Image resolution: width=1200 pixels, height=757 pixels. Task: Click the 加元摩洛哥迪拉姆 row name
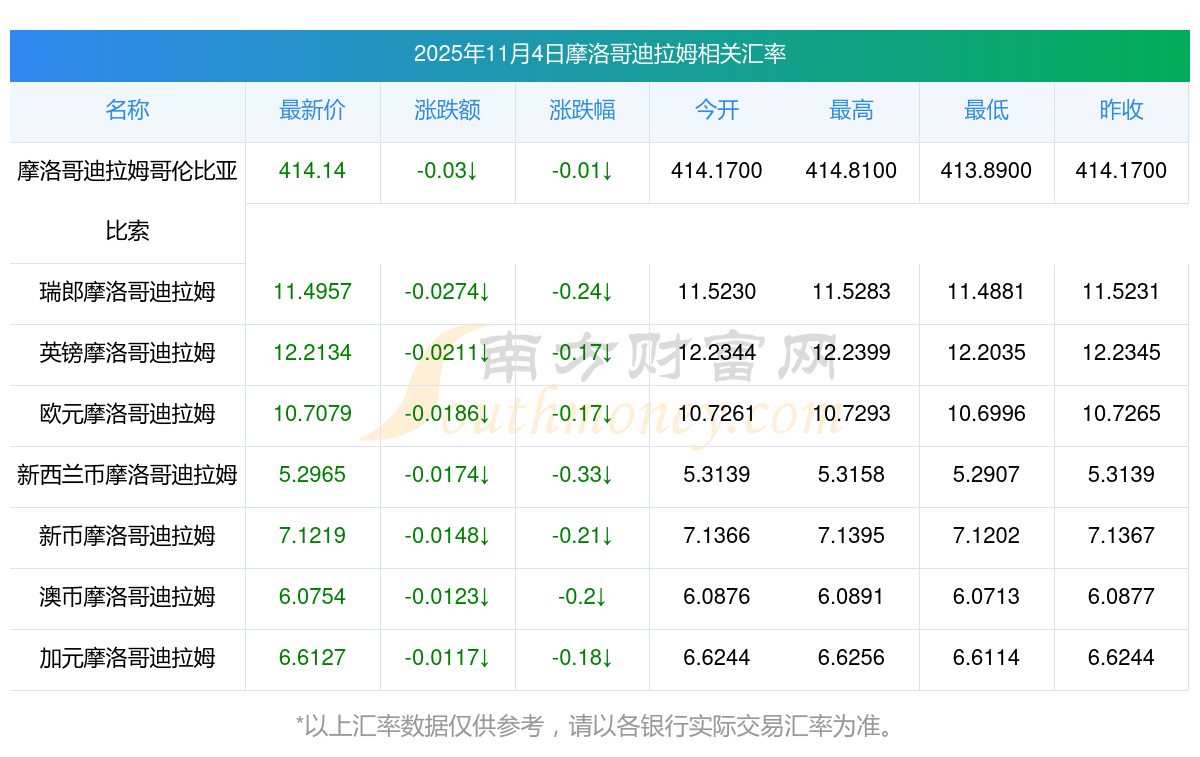127,659
